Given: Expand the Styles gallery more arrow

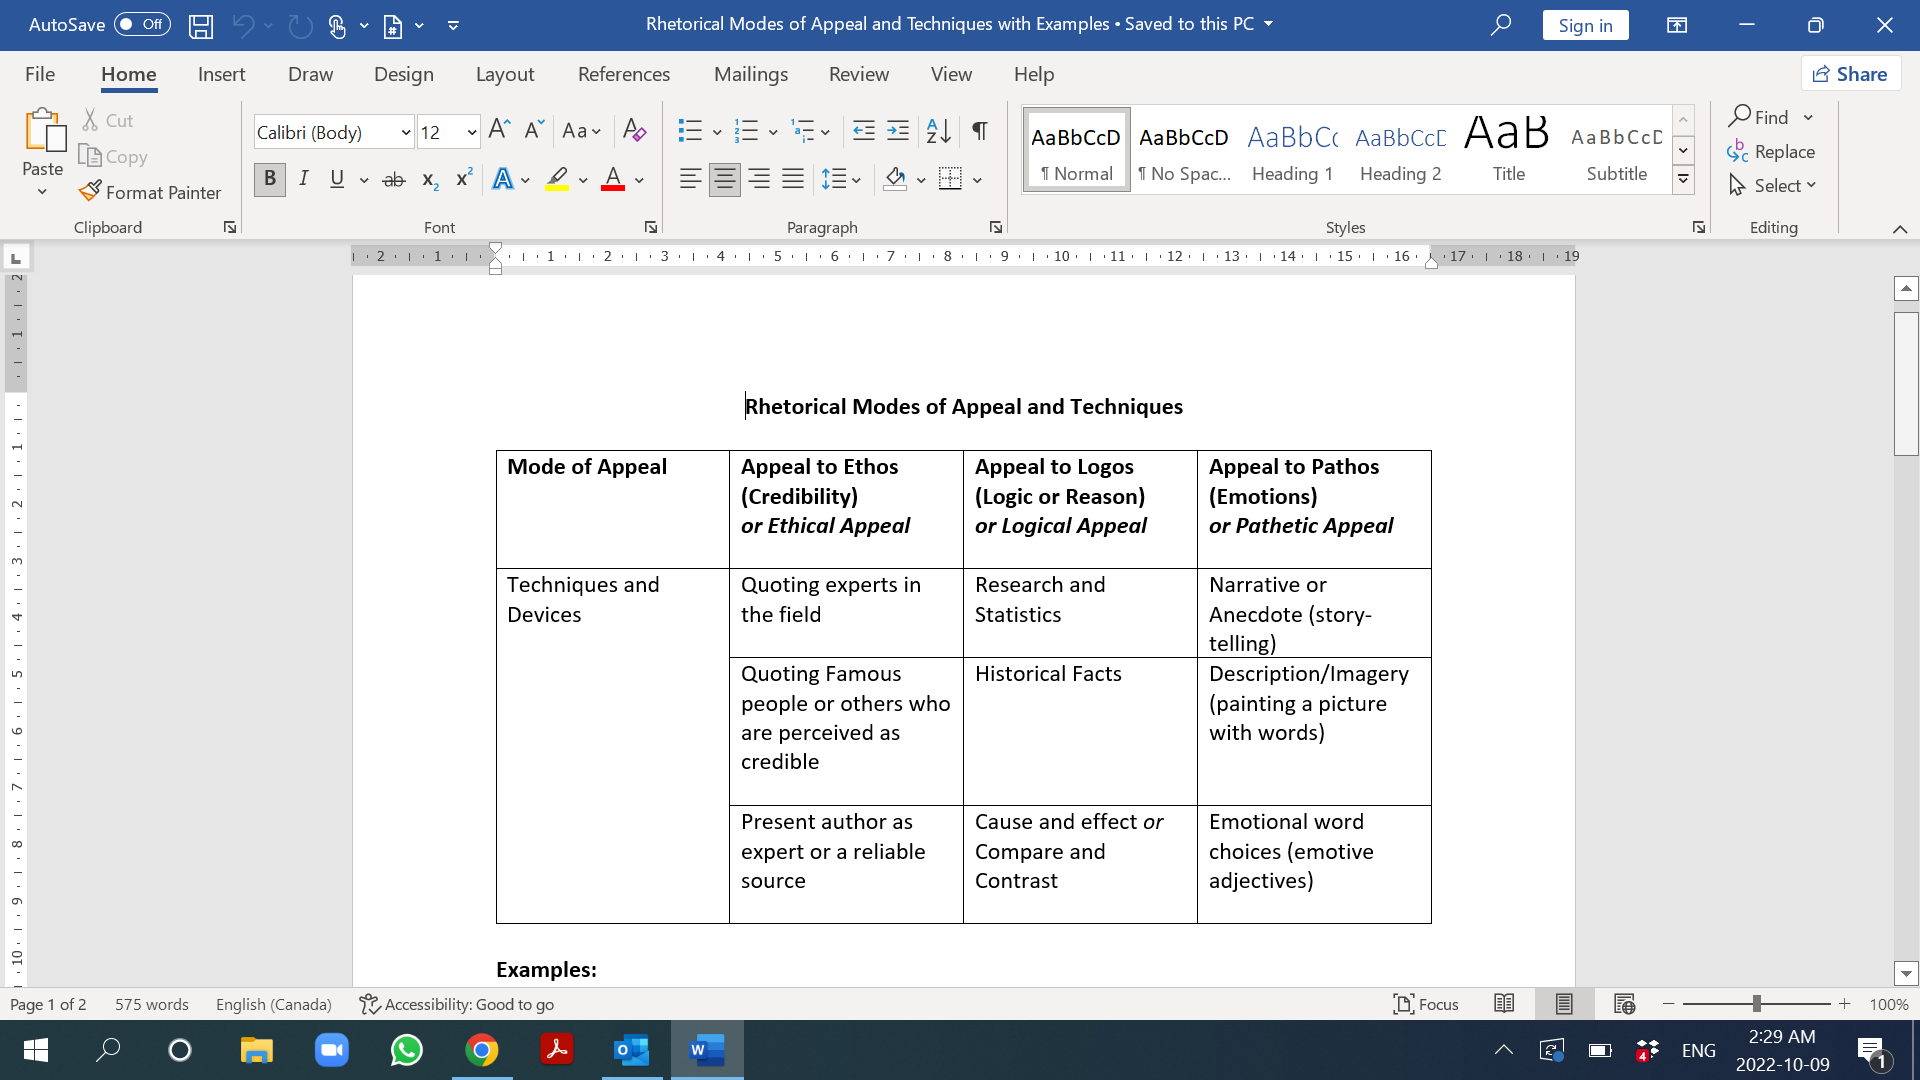Looking at the screenshot, I should [1684, 180].
